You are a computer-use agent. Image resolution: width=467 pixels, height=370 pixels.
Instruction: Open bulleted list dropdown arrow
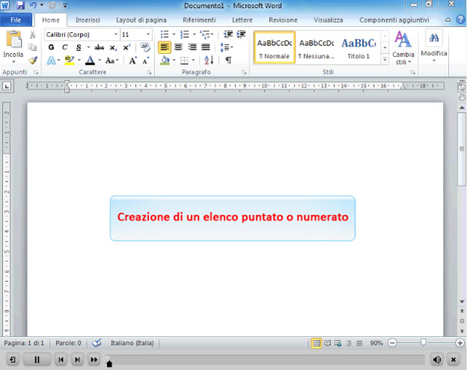point(174,34)
